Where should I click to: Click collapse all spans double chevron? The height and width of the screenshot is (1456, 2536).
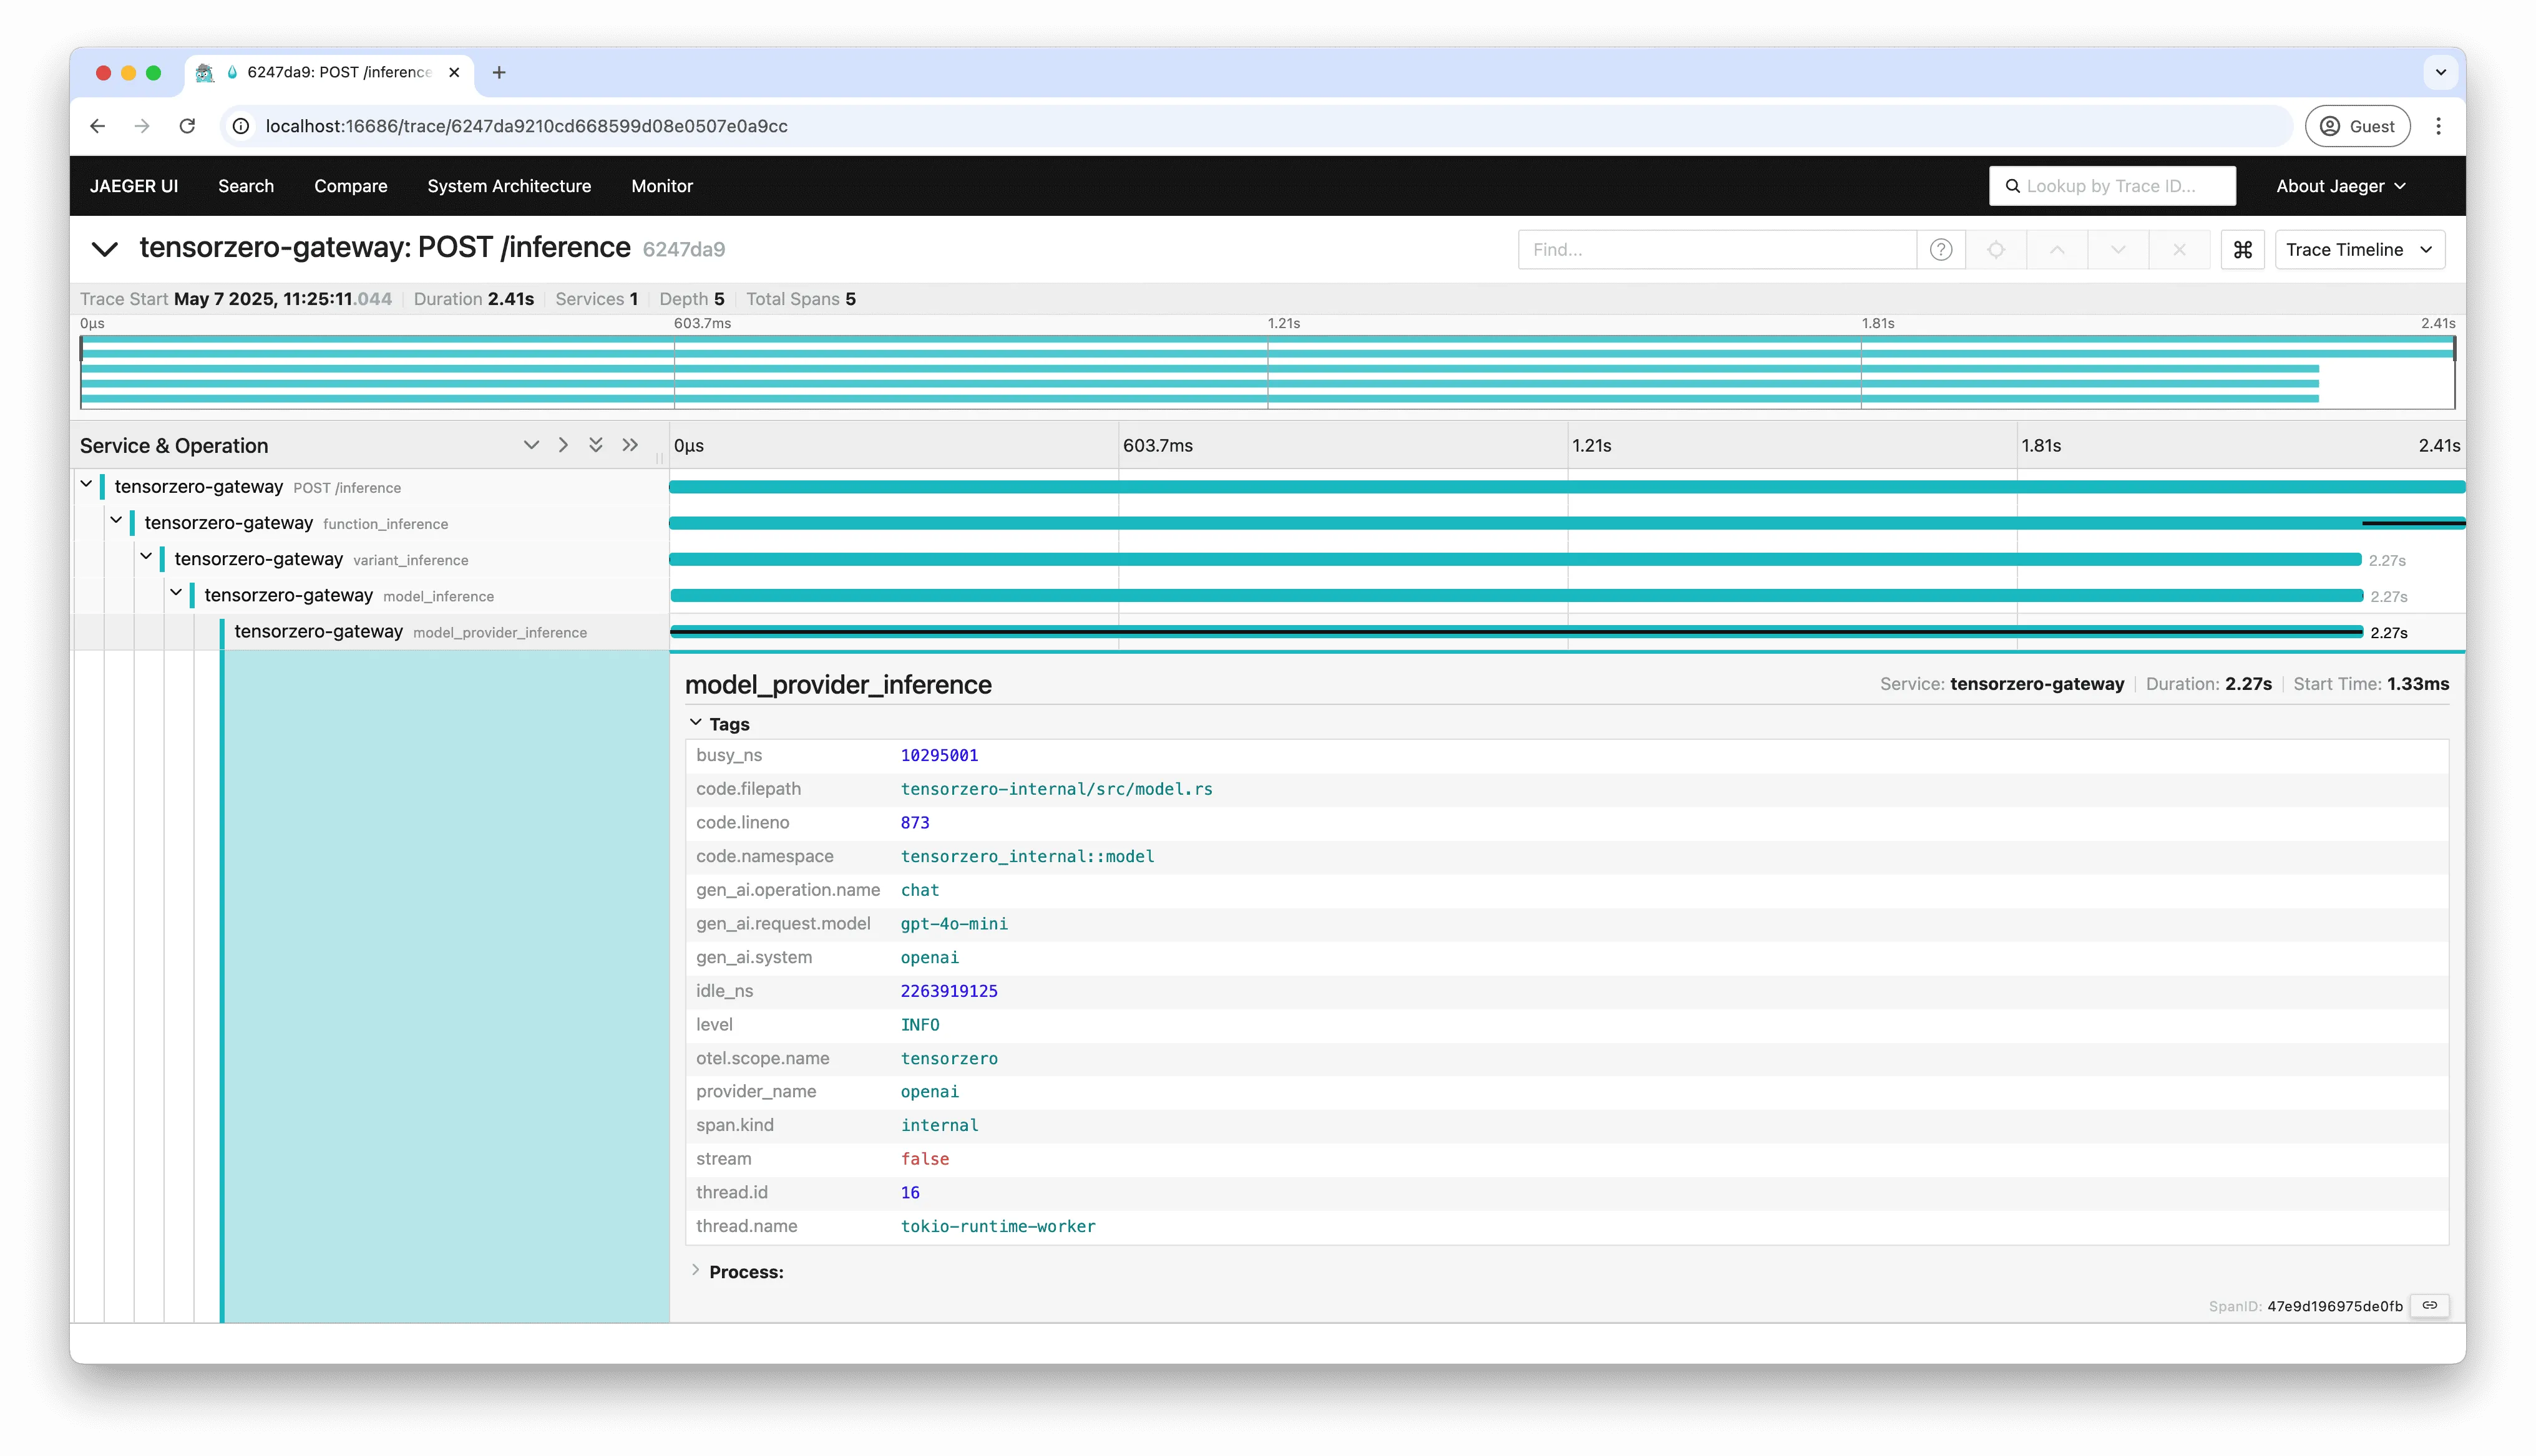630,445
